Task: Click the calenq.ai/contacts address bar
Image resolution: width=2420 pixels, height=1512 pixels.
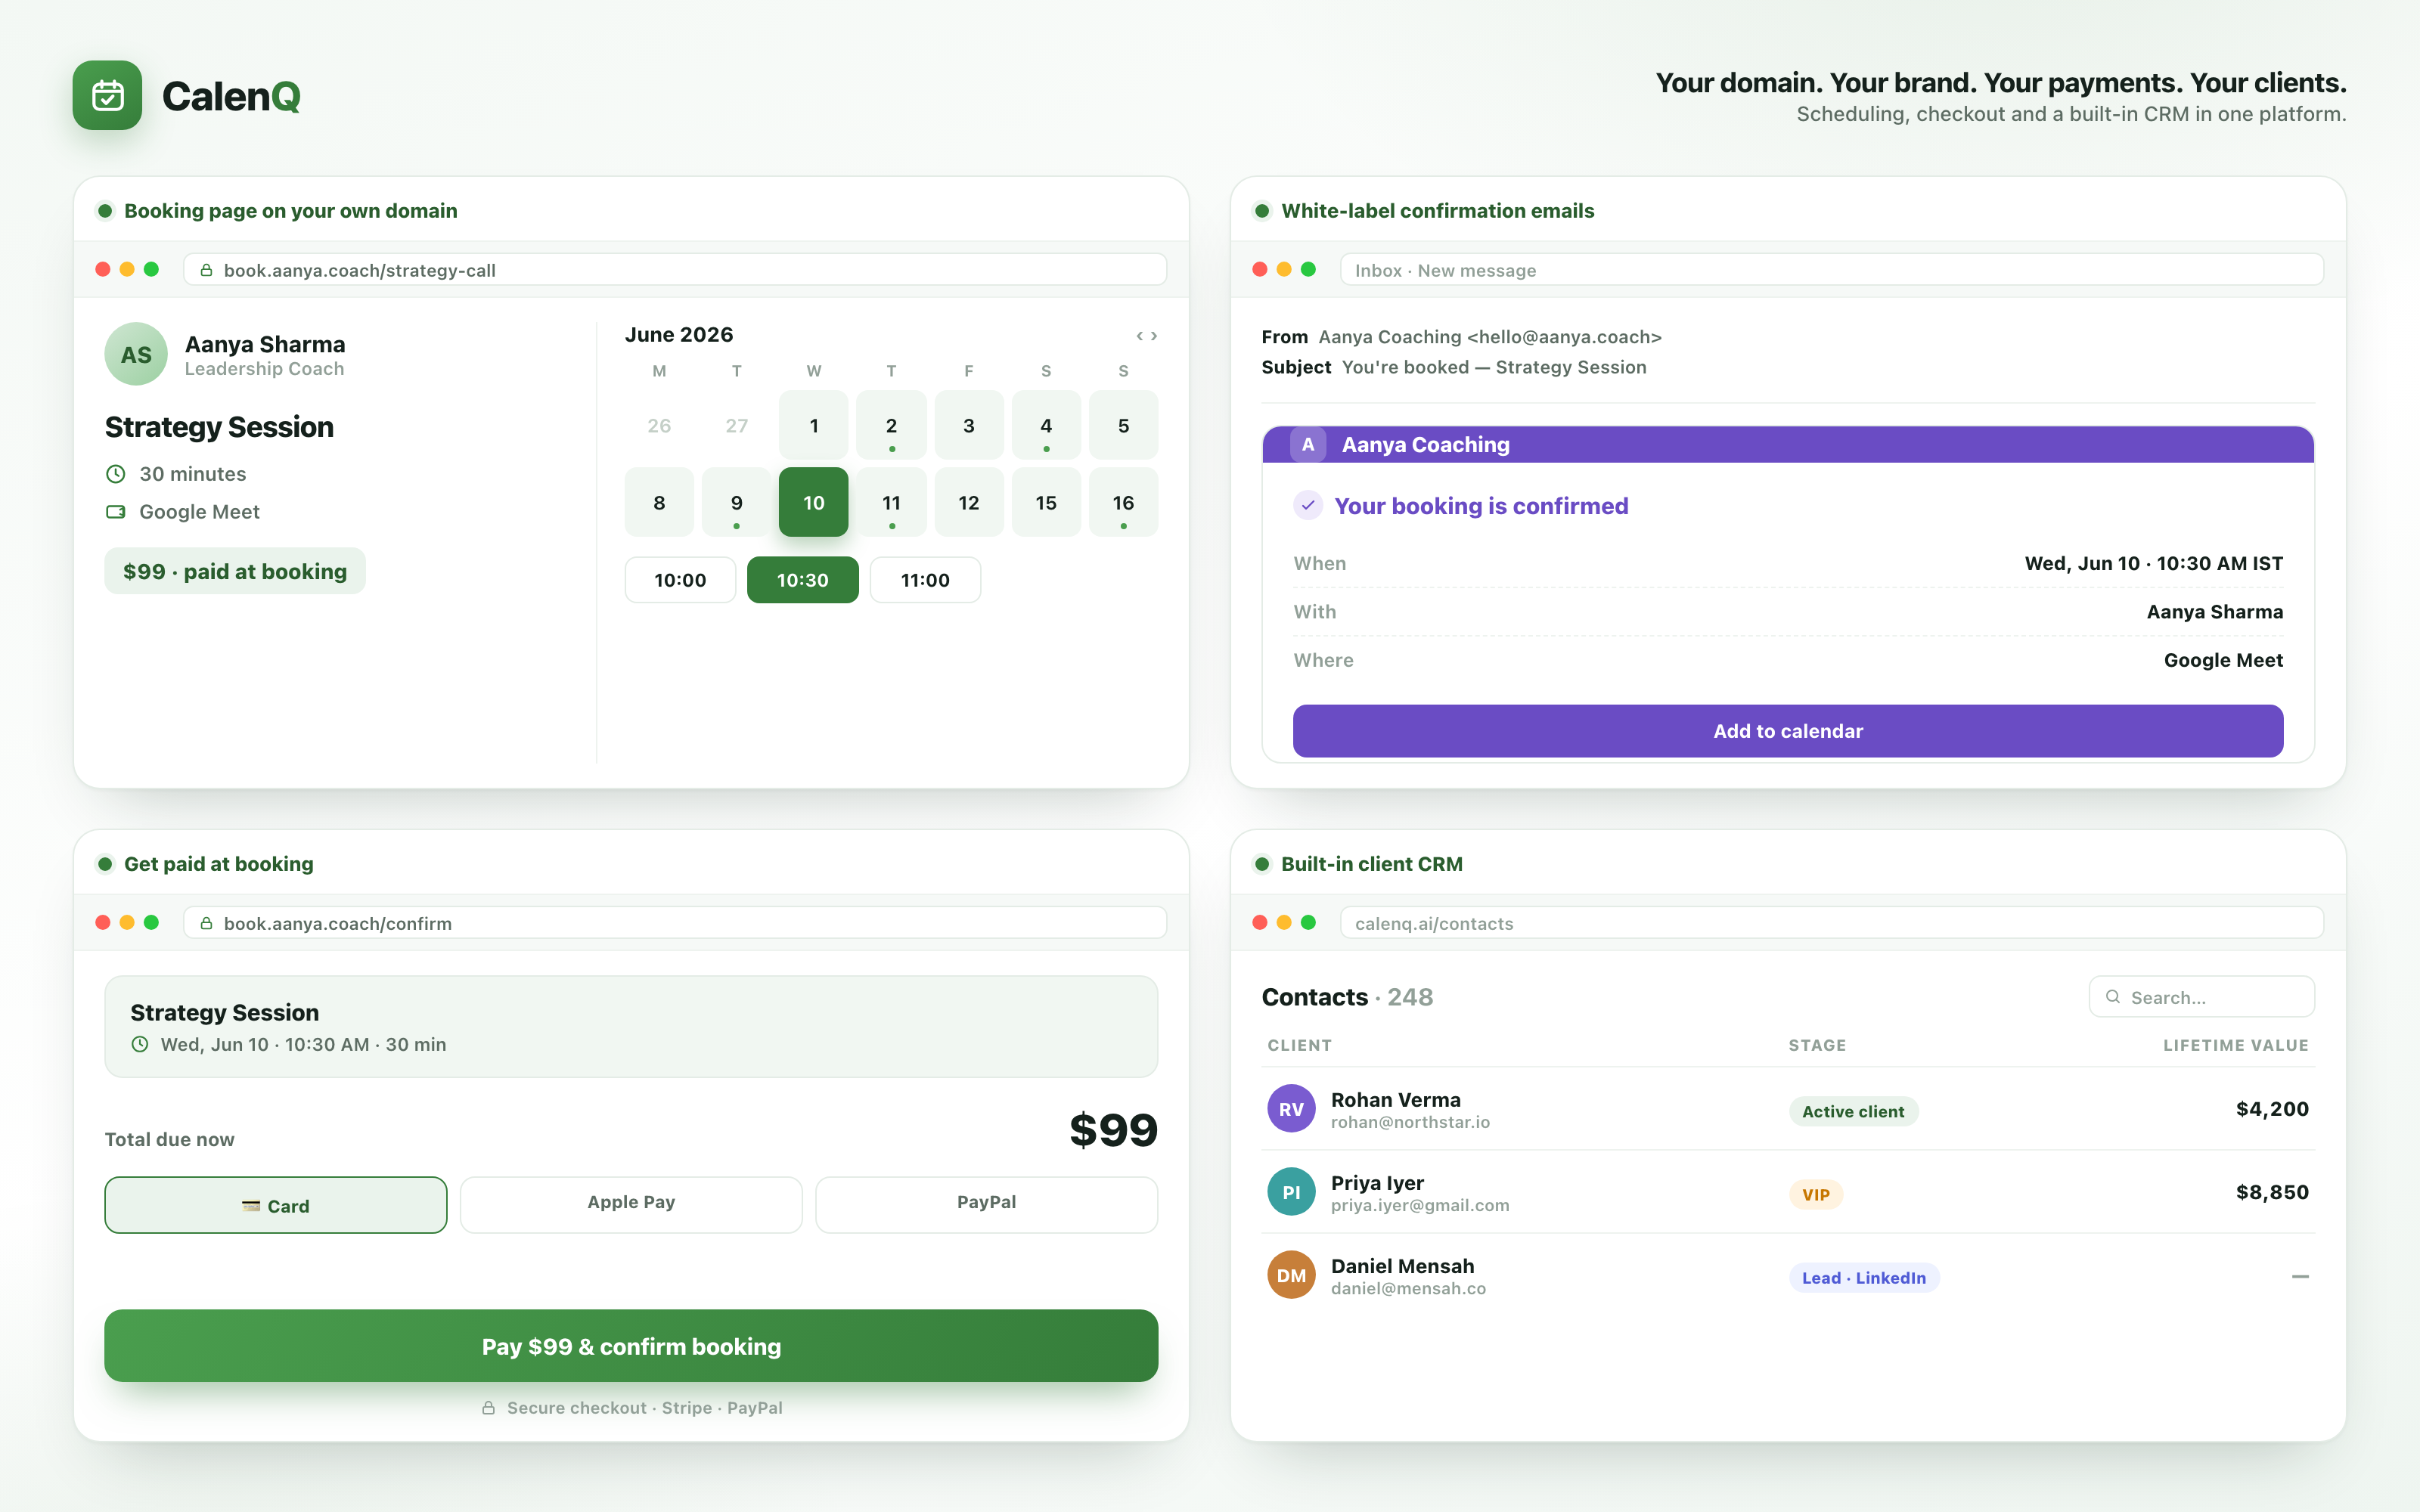Action: click(1831, 923)
